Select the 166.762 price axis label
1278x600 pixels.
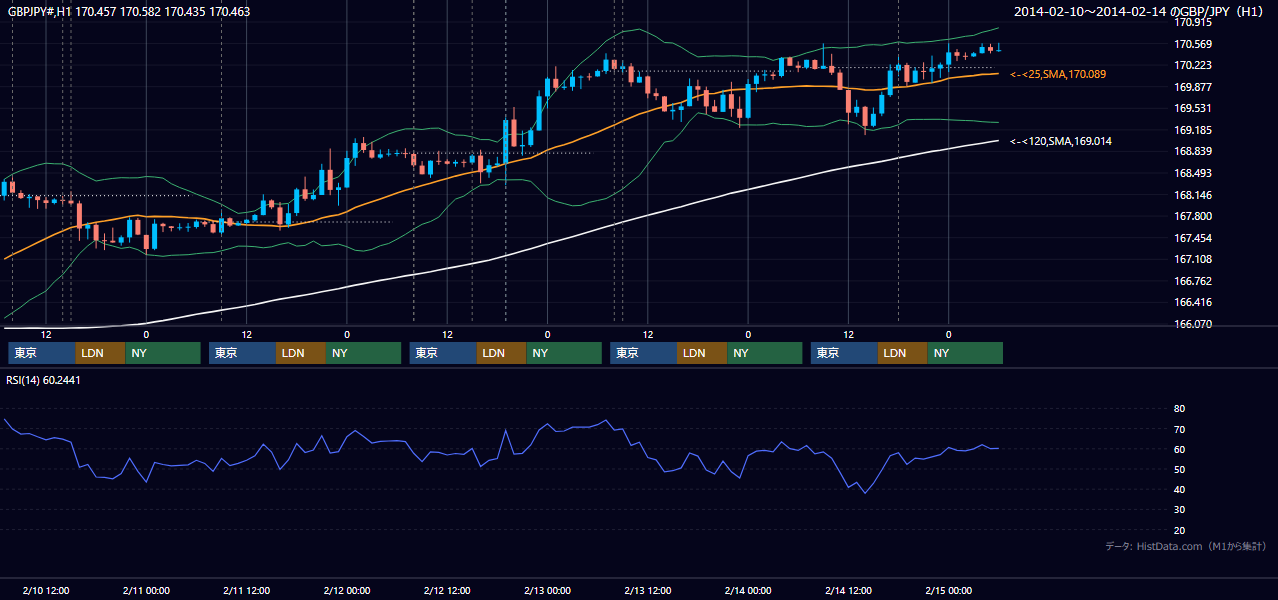(x=1193, y=281)
